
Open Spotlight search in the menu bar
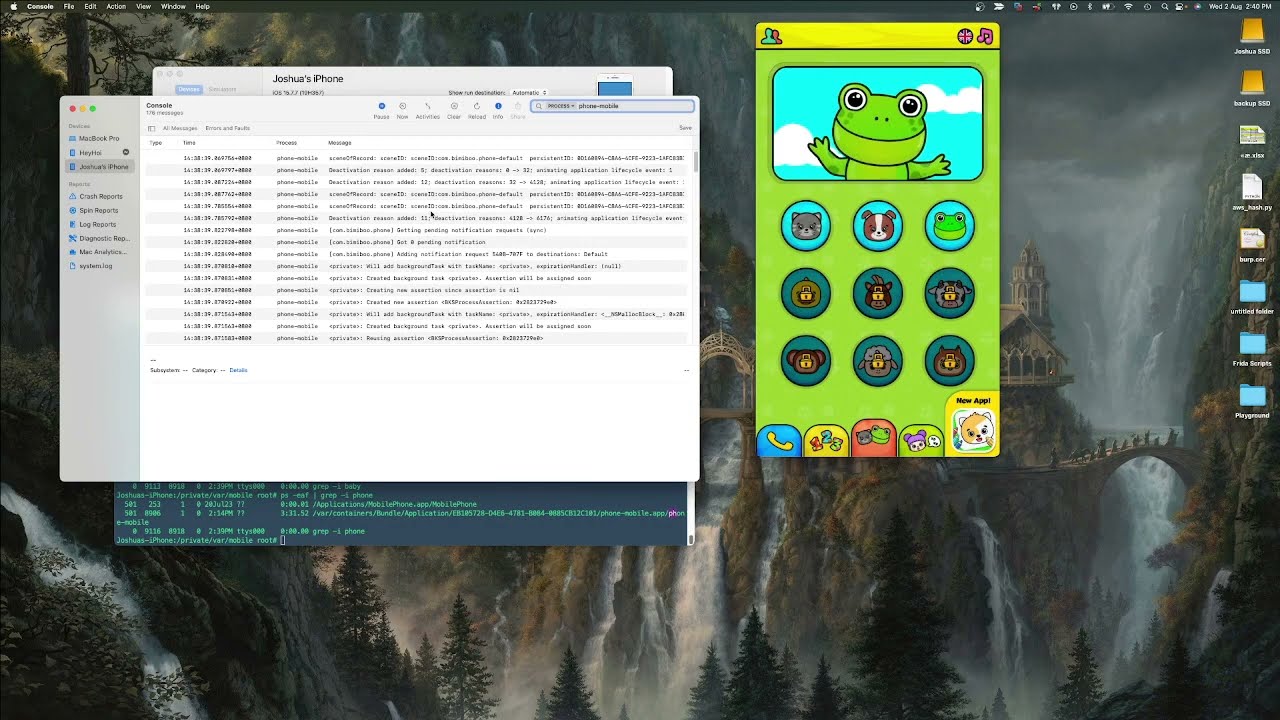tap(1164, 6)
